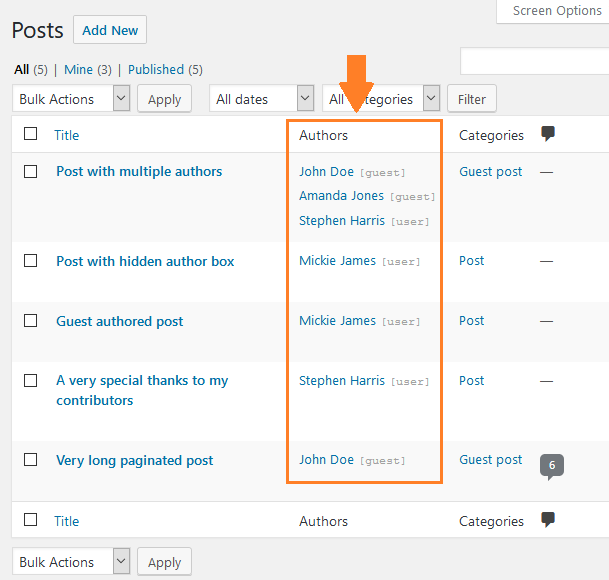Open the 6 comments bubble badge
This screenshot has width=609, height=580.
[x=551, y=465]
